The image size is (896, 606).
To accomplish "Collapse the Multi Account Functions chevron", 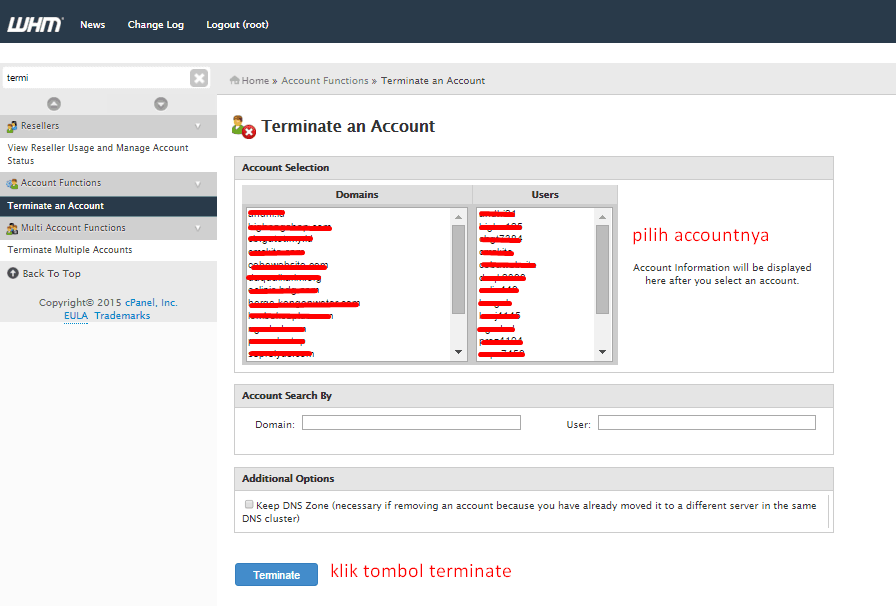I will tap(198, 228).
